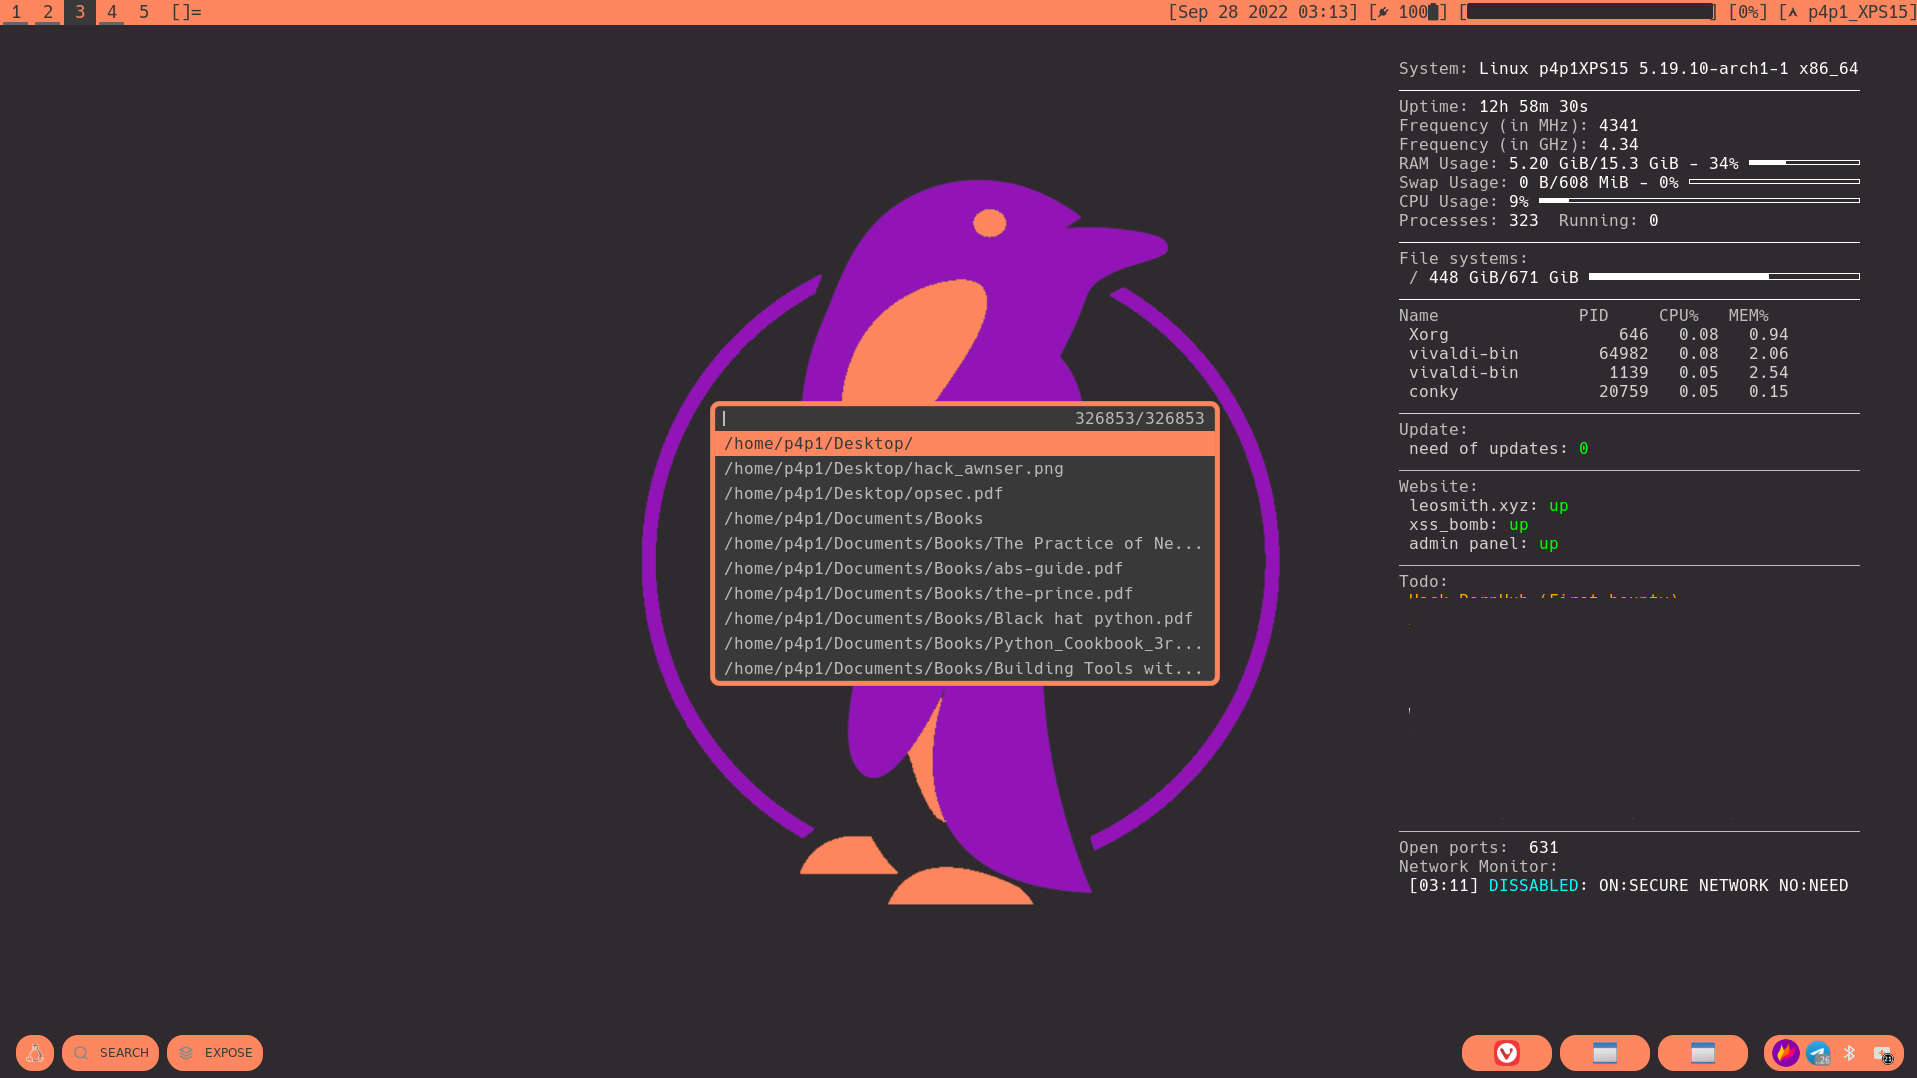Switch to workspace tag 5
The image size is (1917, 1078).
pyautogui.click(x=144, y=12)
